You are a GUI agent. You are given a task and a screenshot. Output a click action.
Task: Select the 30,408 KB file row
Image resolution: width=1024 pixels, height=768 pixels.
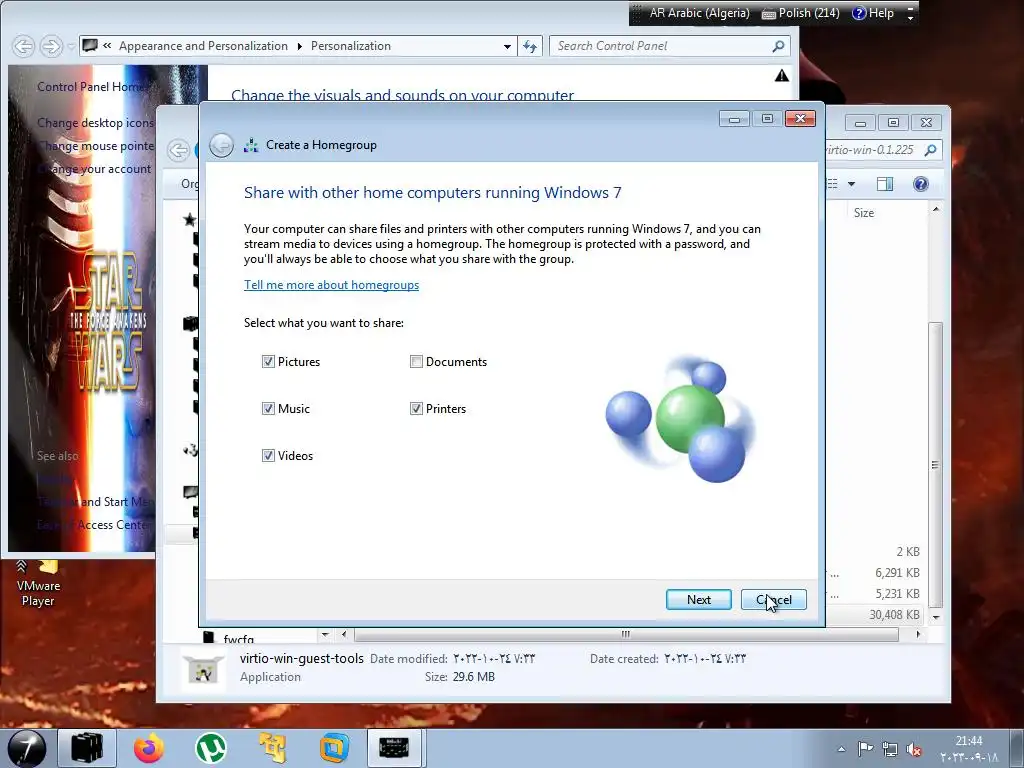875,615
